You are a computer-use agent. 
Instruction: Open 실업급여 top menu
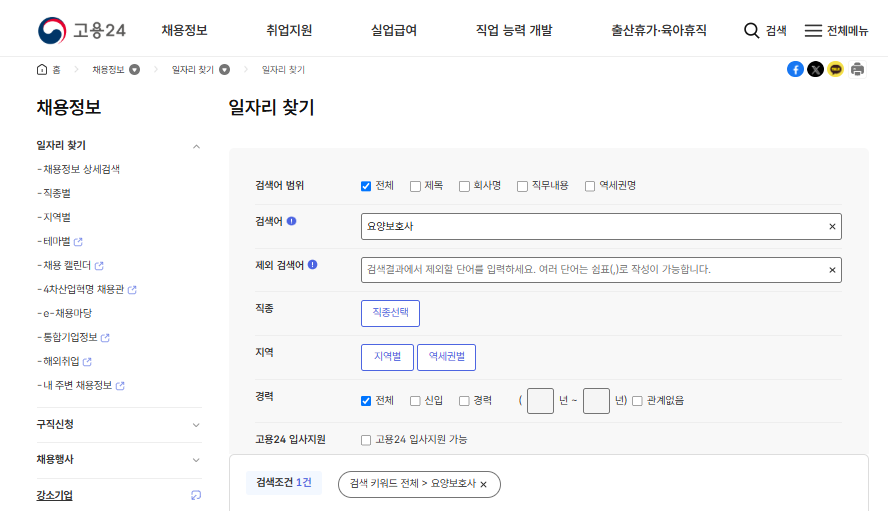[x=394, y=30]
